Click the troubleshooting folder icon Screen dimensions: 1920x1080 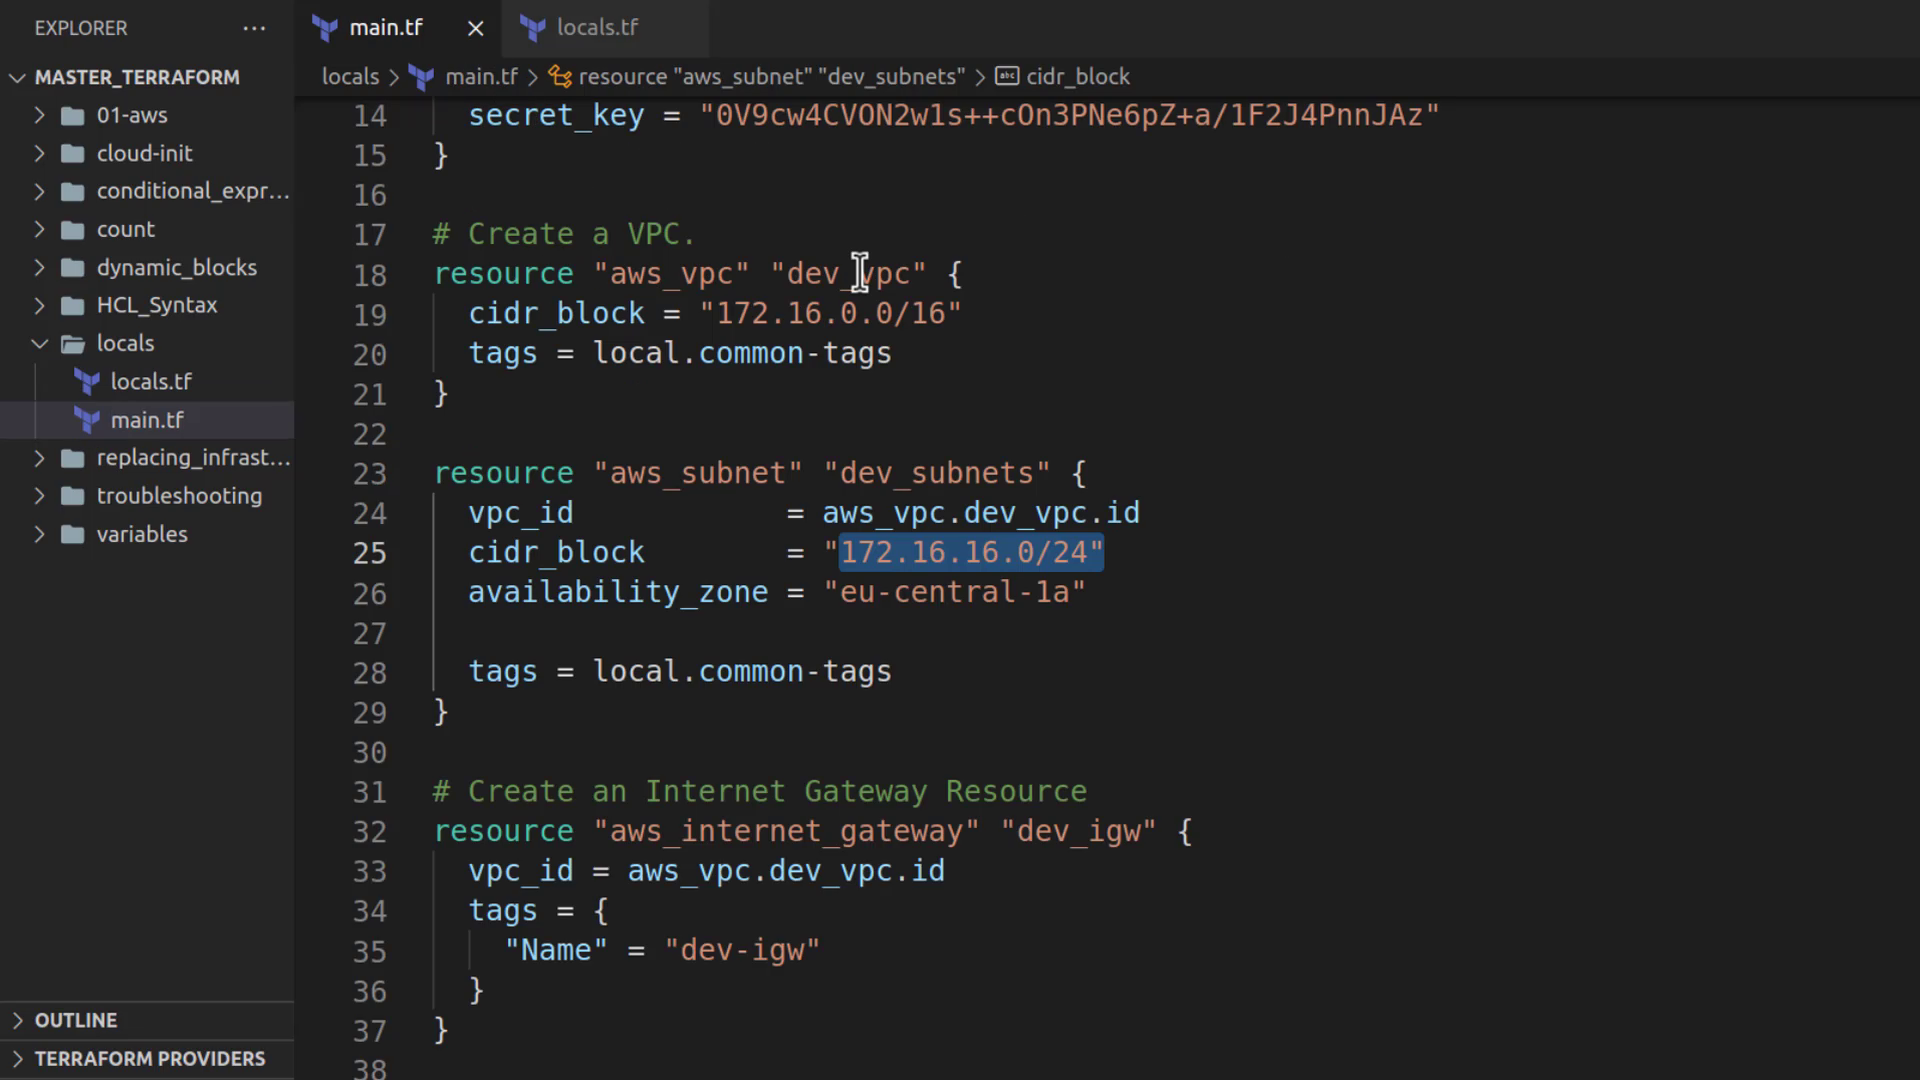click(72, 496)
